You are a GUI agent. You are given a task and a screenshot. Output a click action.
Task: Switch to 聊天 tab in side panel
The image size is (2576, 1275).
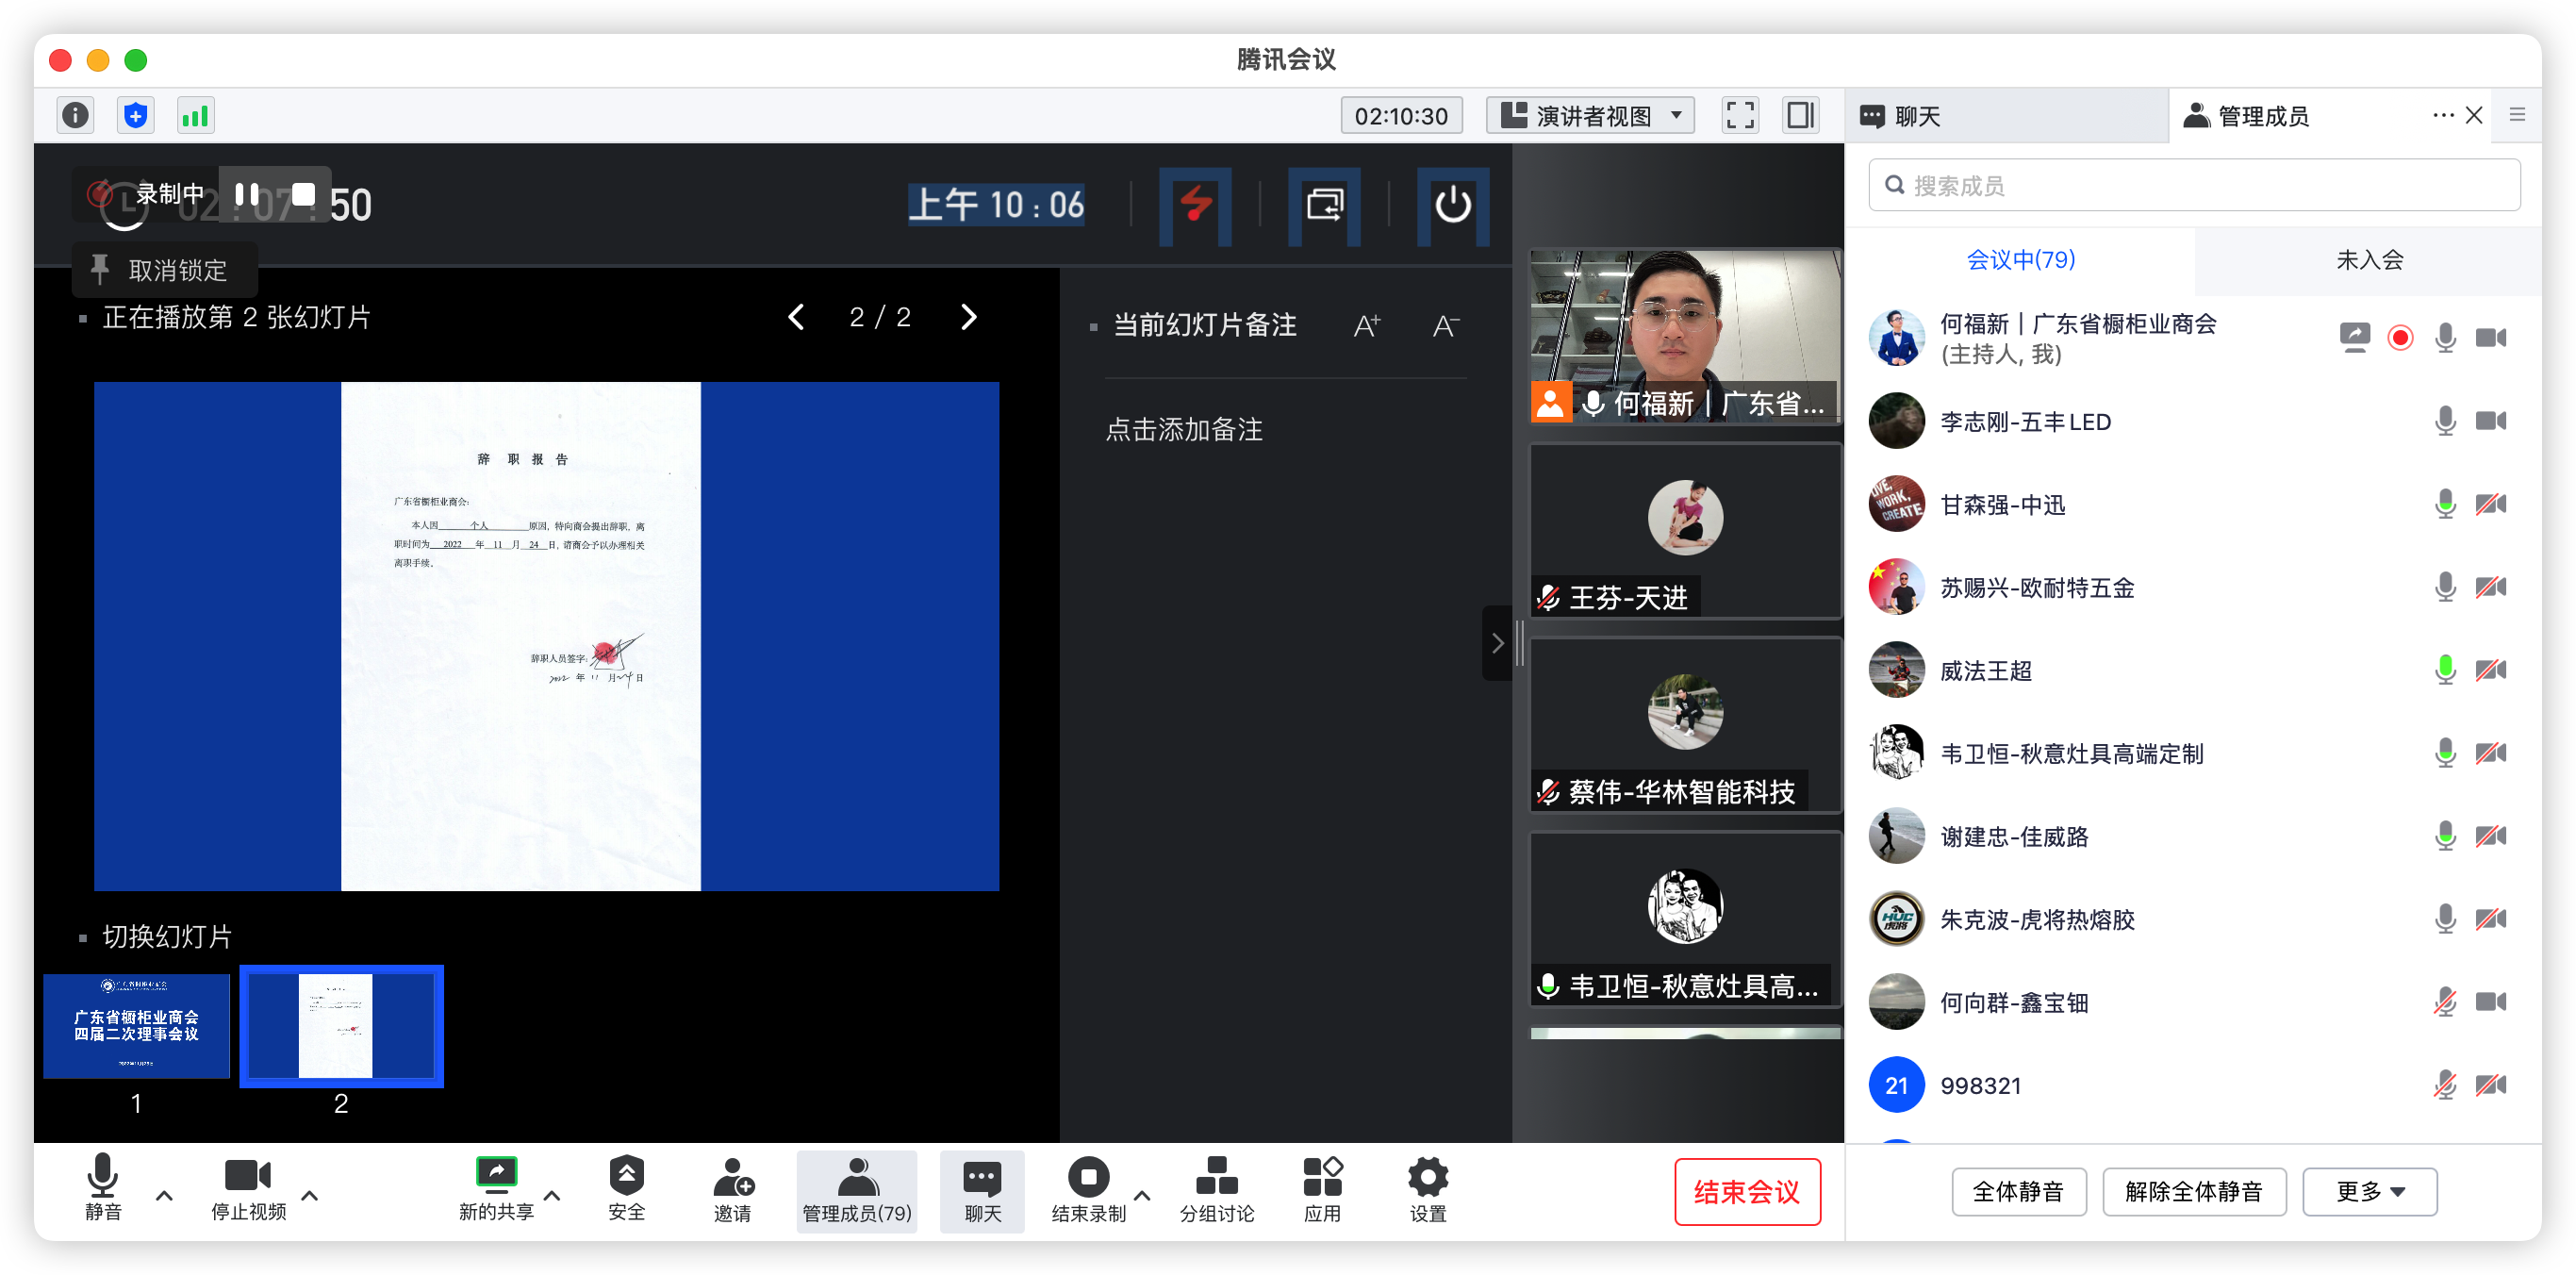[2006, 116]
